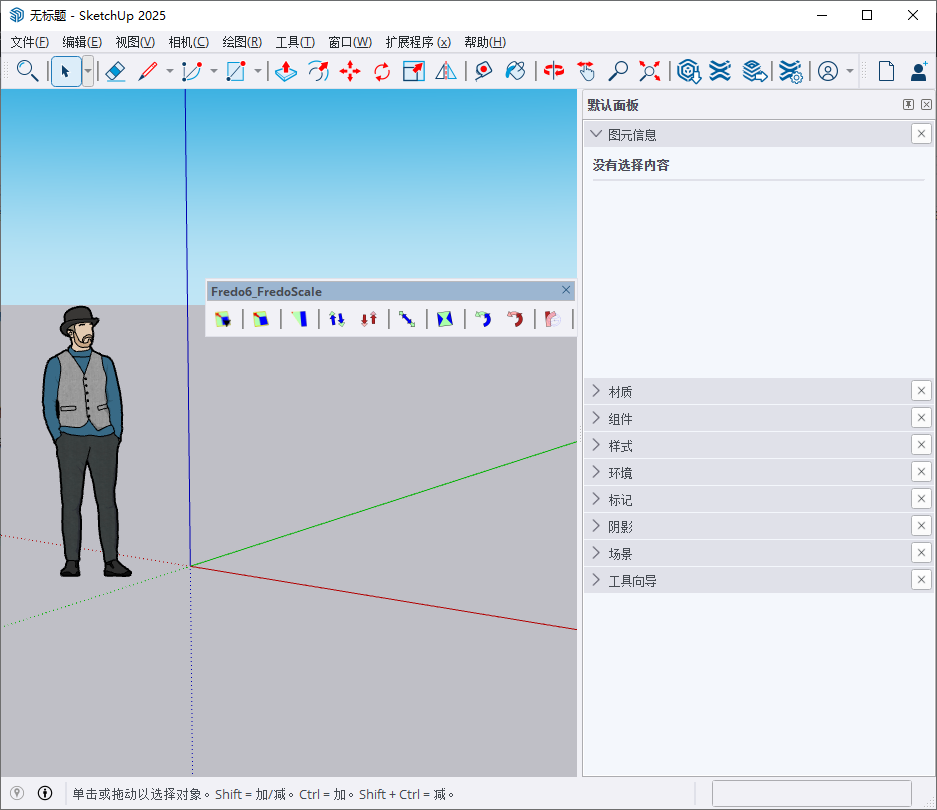Select the Eraser tool
This screenshot has height=810, width=937.
pos(116,71)
